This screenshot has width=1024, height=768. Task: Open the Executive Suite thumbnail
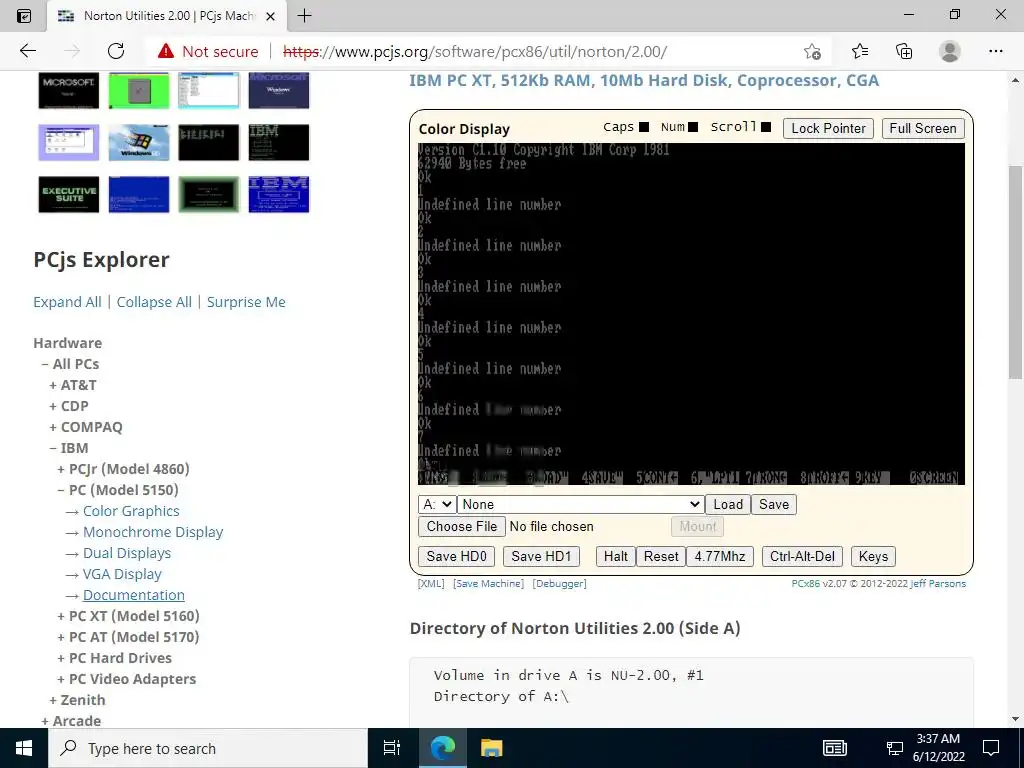(x=69, y=194)
